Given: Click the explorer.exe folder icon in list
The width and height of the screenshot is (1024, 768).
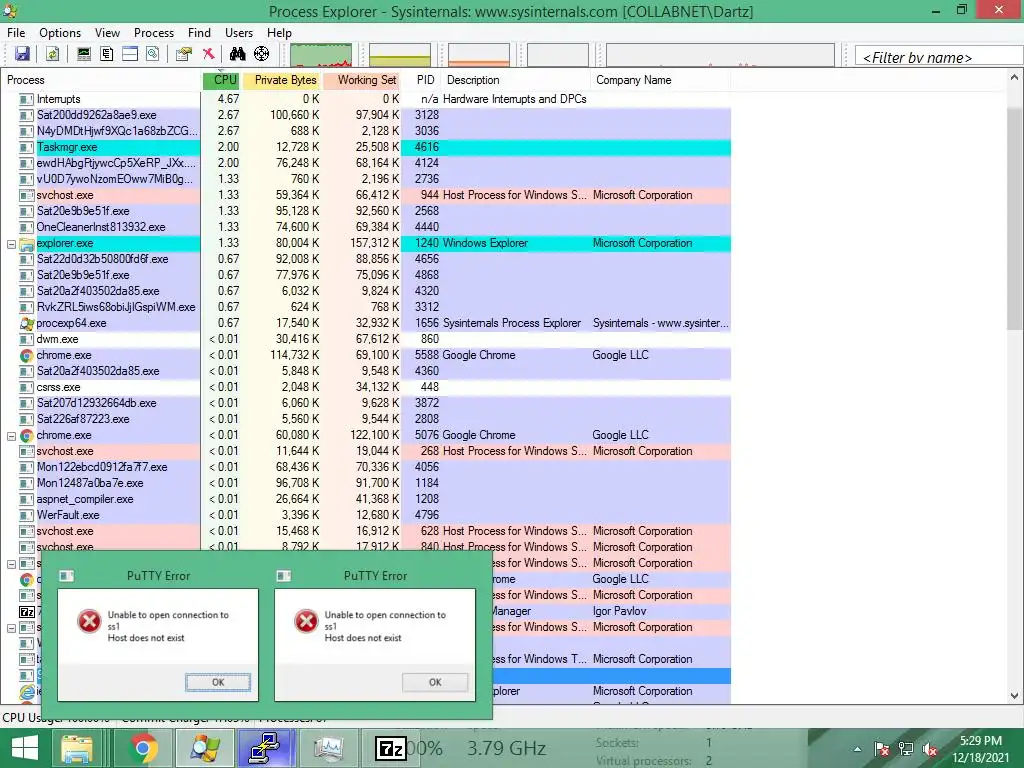Looking at the screenshot, I should 27,244.
